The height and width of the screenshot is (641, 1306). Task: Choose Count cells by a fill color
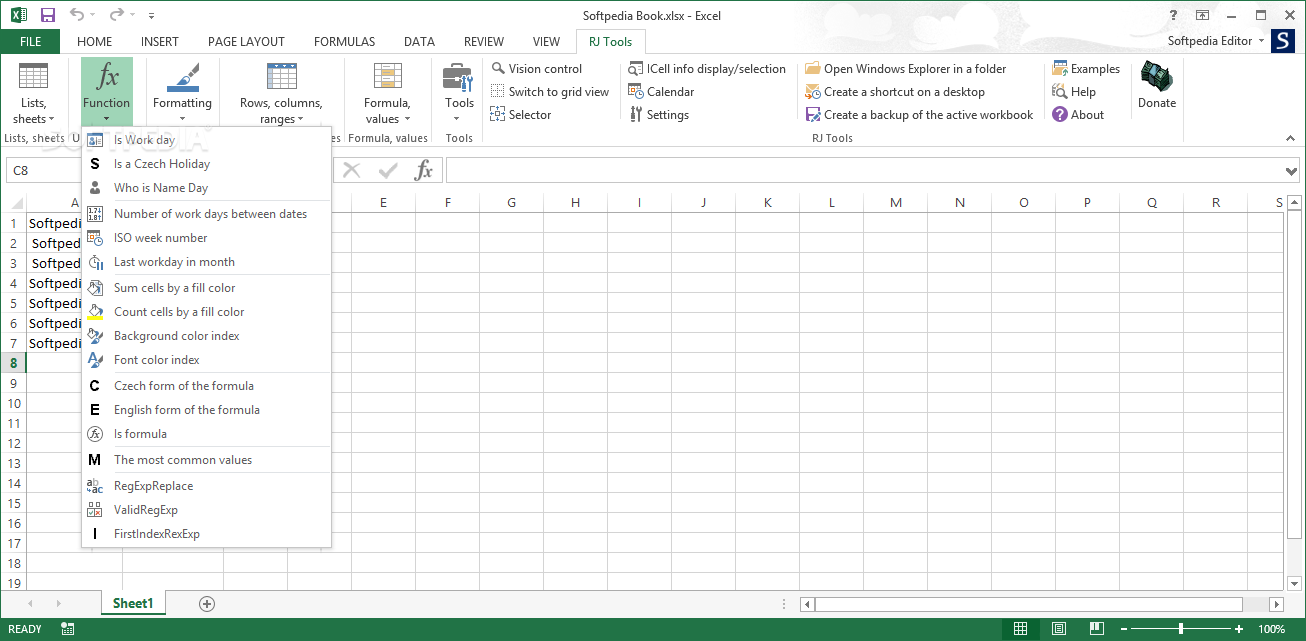point(206,312)
